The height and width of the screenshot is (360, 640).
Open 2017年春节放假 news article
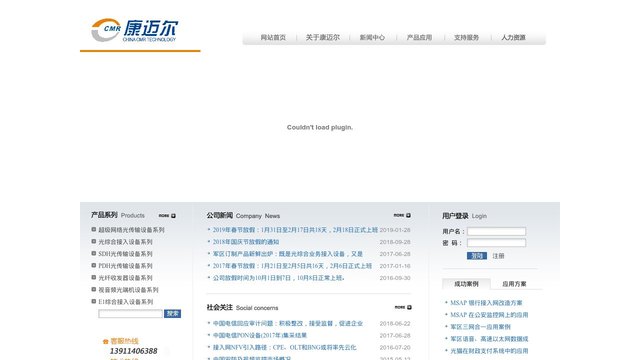click(292, 266)
